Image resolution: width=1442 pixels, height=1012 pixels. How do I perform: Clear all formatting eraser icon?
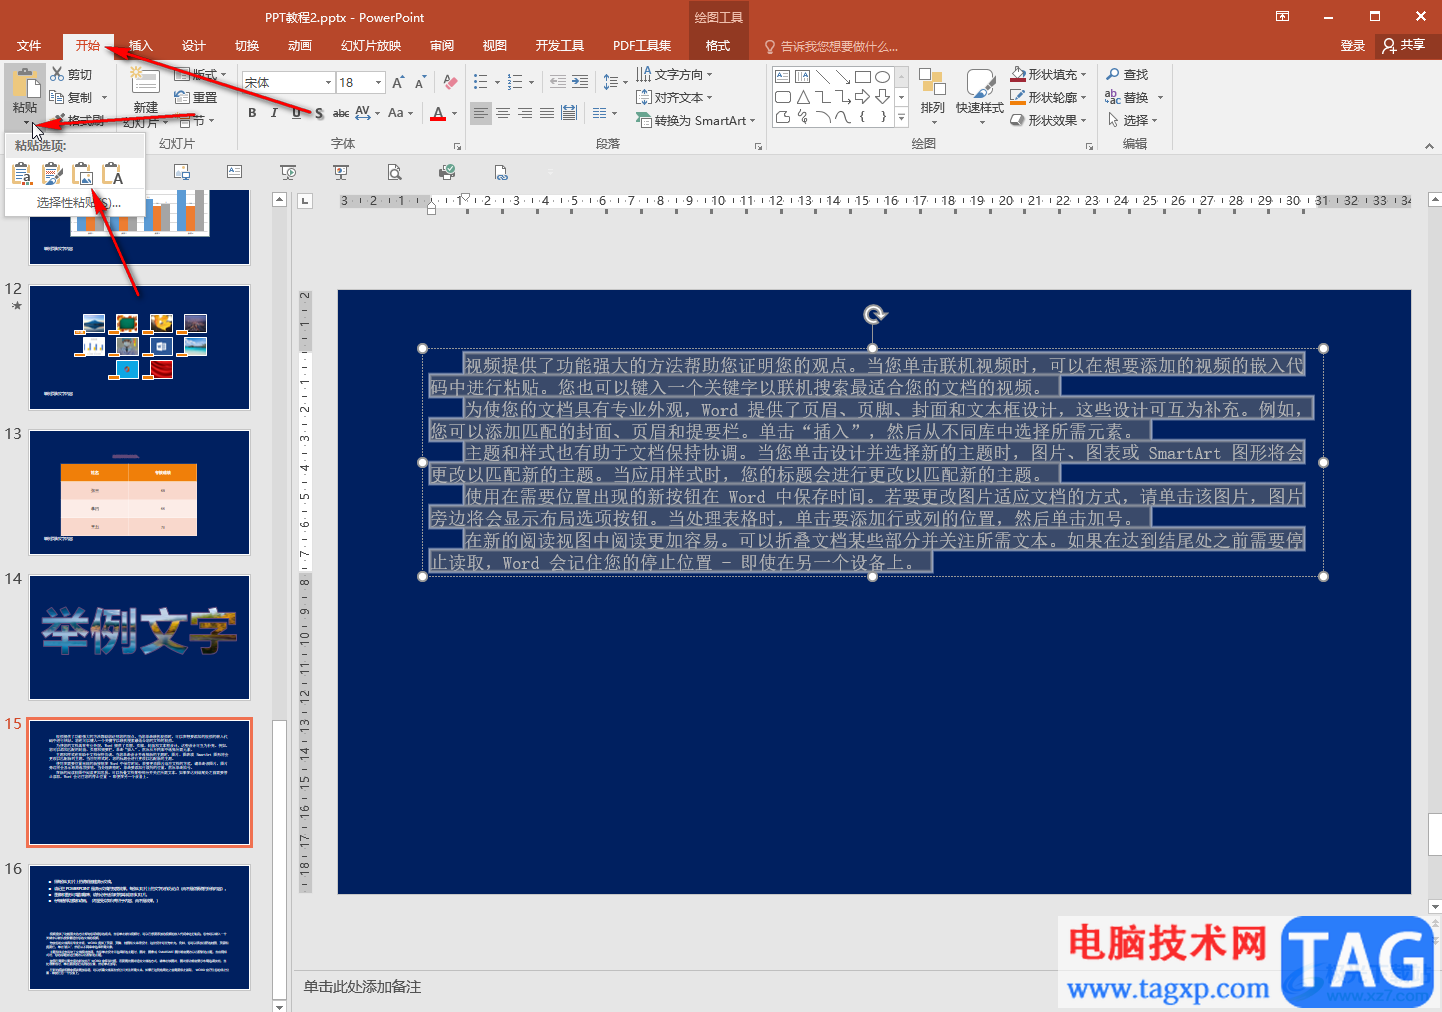(451, 82)
